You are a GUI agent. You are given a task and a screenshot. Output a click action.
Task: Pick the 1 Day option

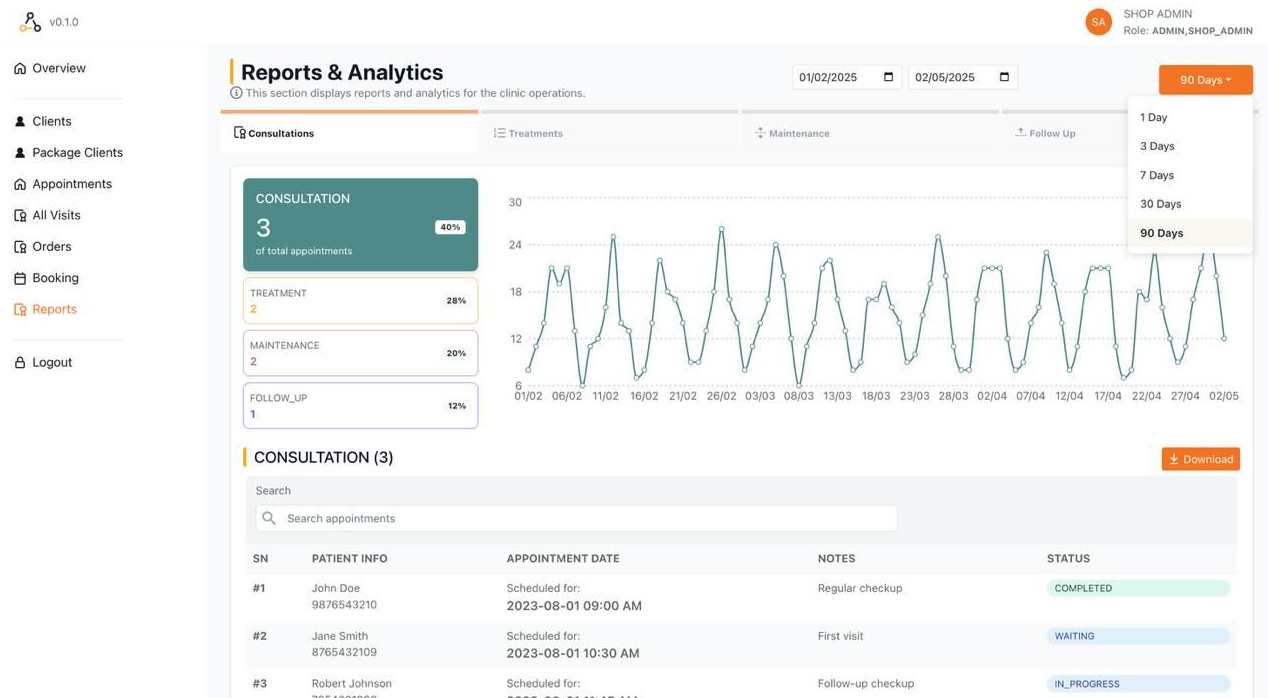(x=1153, y=117)
